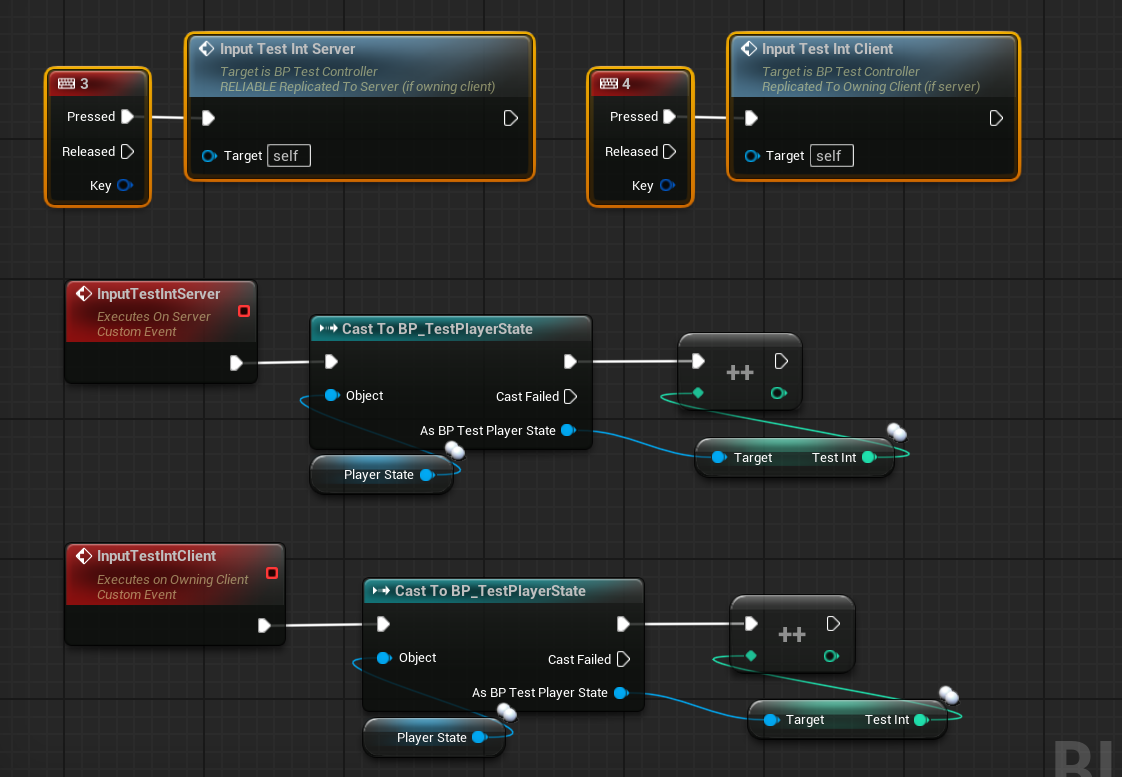This screenshot has width=1122, height=777.
Task: Select the InputTestIntServer custom event title
Action: click(158, 294)
